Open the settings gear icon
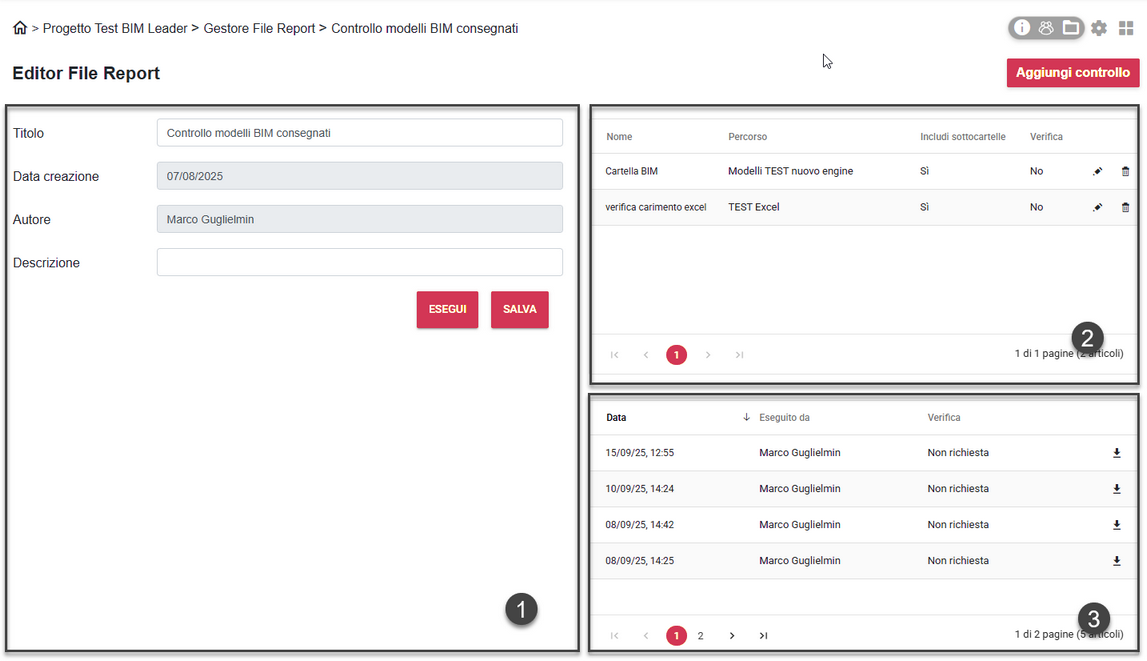The height and width of the screenshot is (661, 1147). pyautogui.click(x=1098, y=28)
